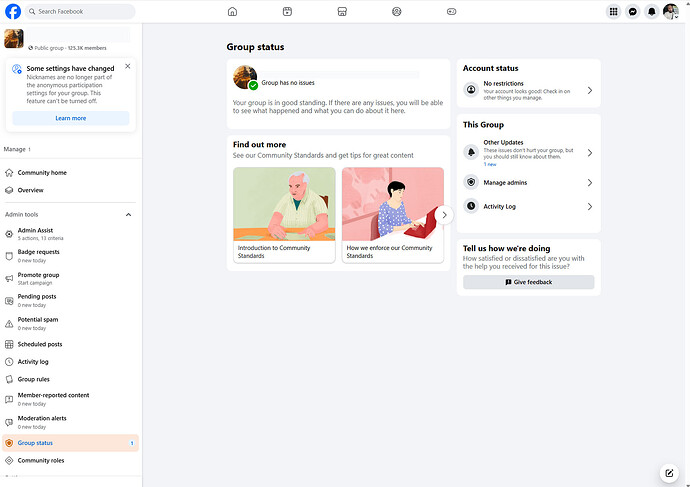Expand the Manage dropdown

click(17, 149)
